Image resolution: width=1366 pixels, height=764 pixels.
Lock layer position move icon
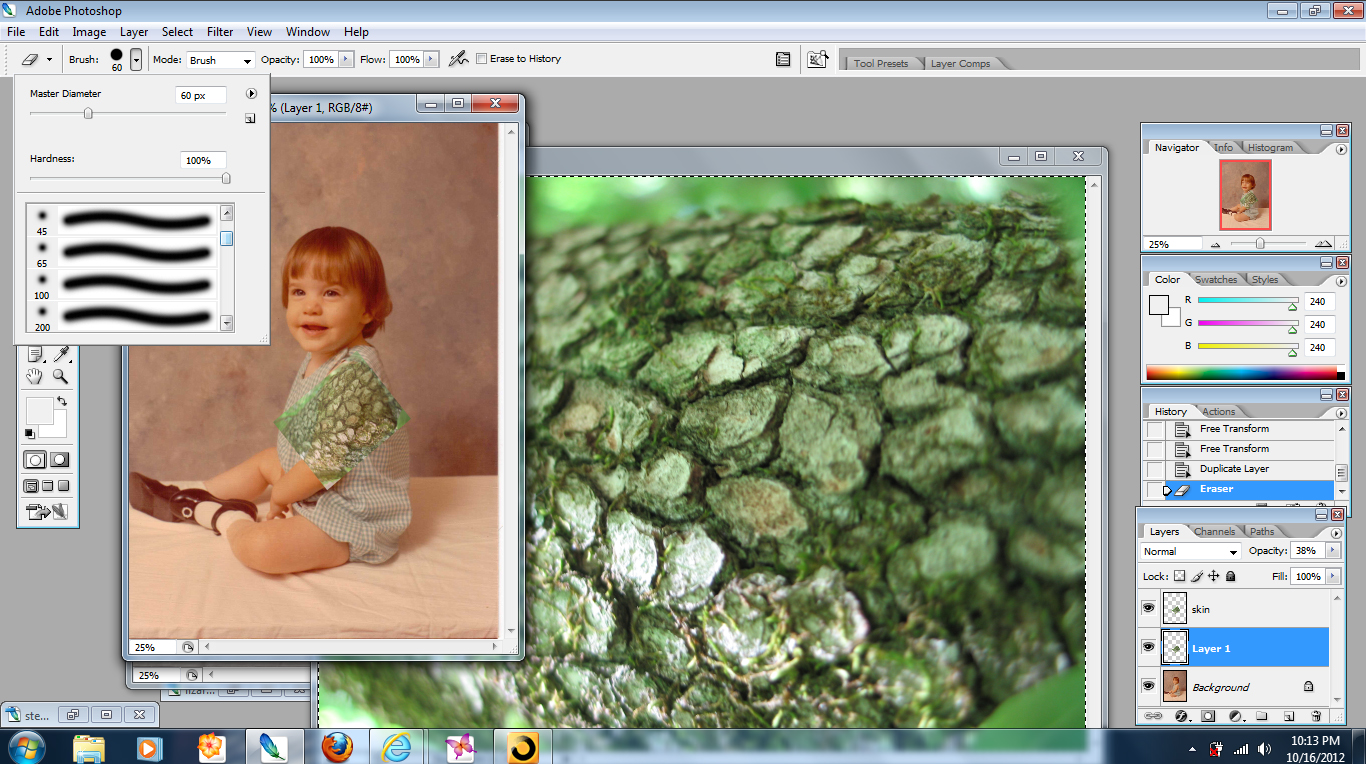(1213, 576)
